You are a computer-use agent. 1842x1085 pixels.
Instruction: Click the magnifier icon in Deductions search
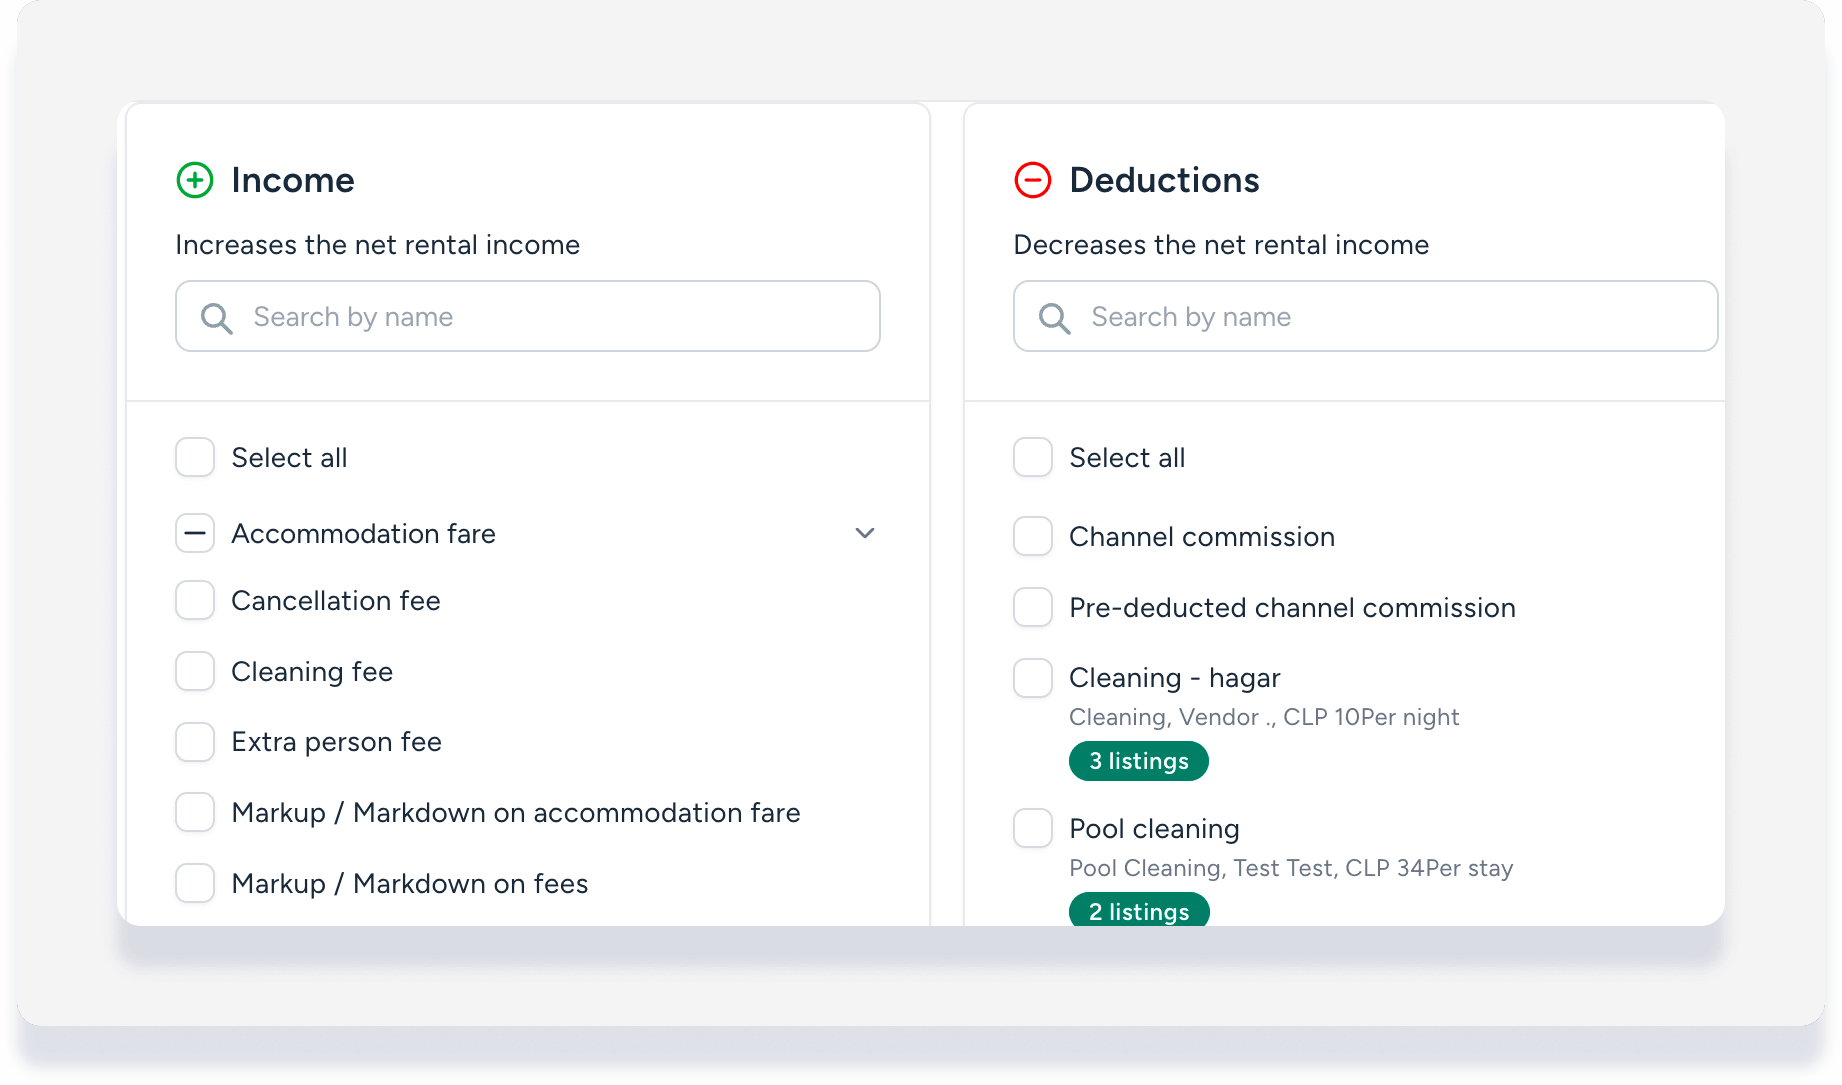point(1055,318)
